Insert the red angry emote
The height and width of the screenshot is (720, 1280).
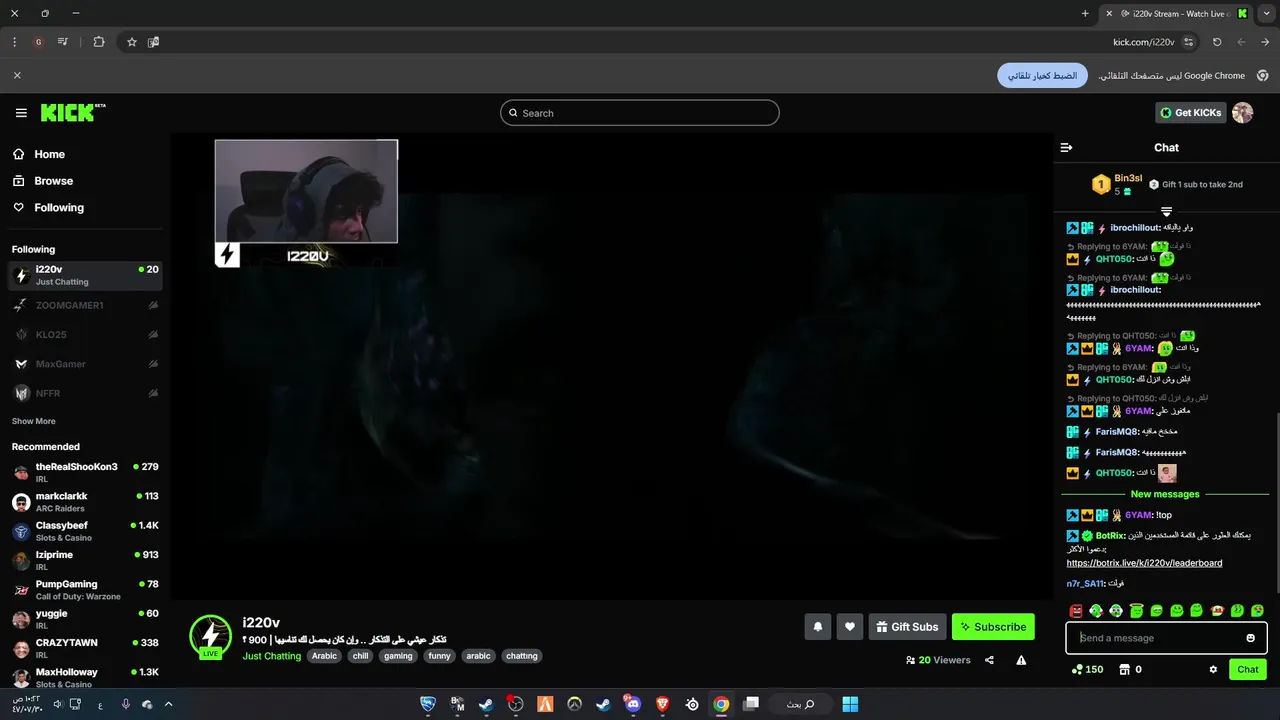(x=1076, y=610)
